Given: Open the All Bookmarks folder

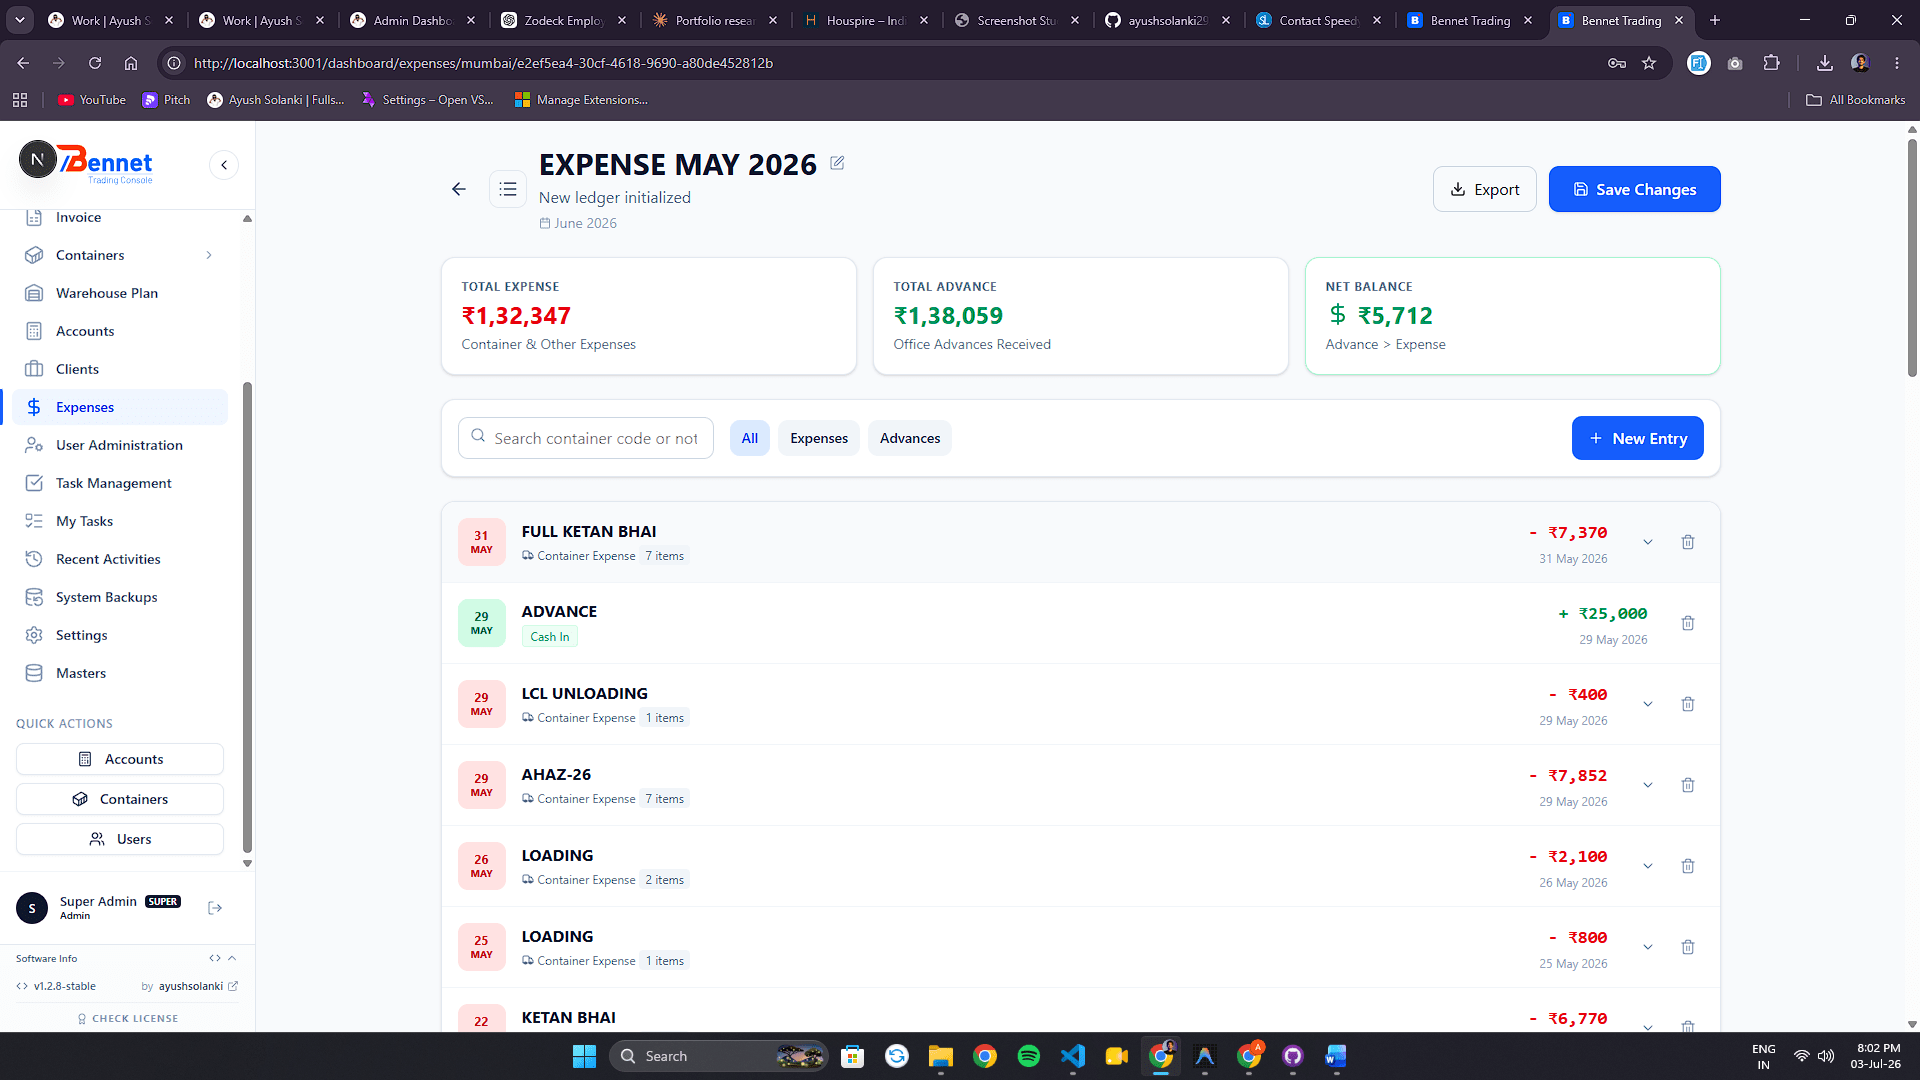Looking at the screenshot, I should pos(1855,100).
